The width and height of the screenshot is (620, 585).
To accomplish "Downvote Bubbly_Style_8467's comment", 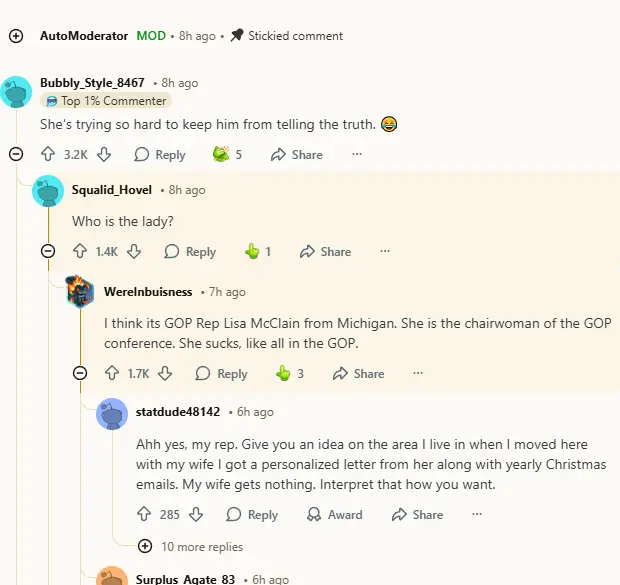I will click(104, 155).
